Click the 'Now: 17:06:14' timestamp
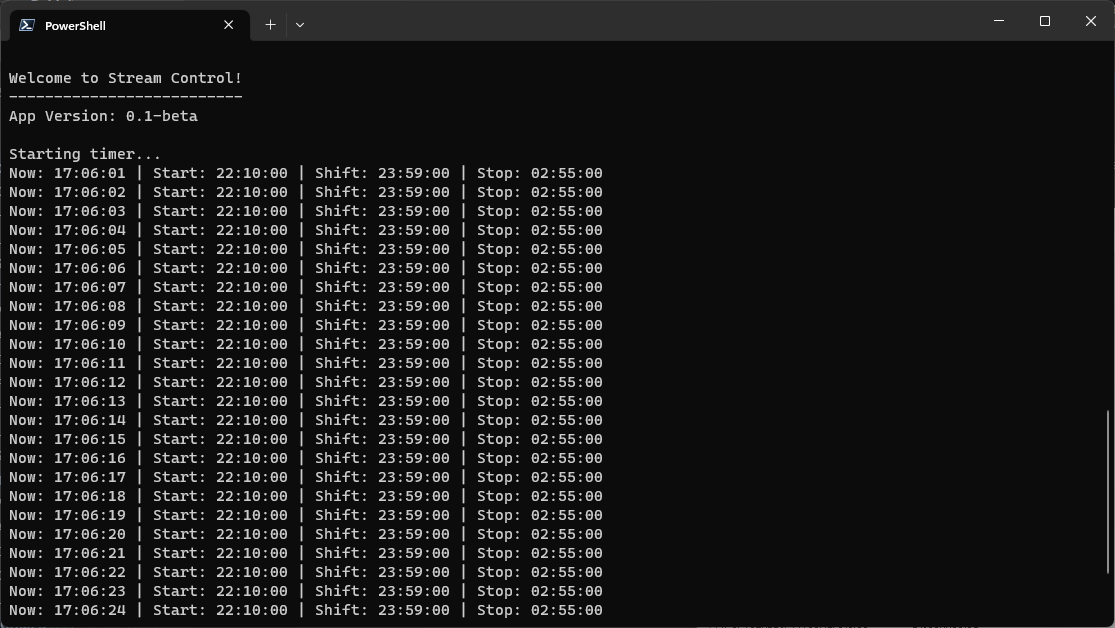Image resolution: width=1115 pixels, height=628 pixels. pyautogui.click(x=67, y=420)
